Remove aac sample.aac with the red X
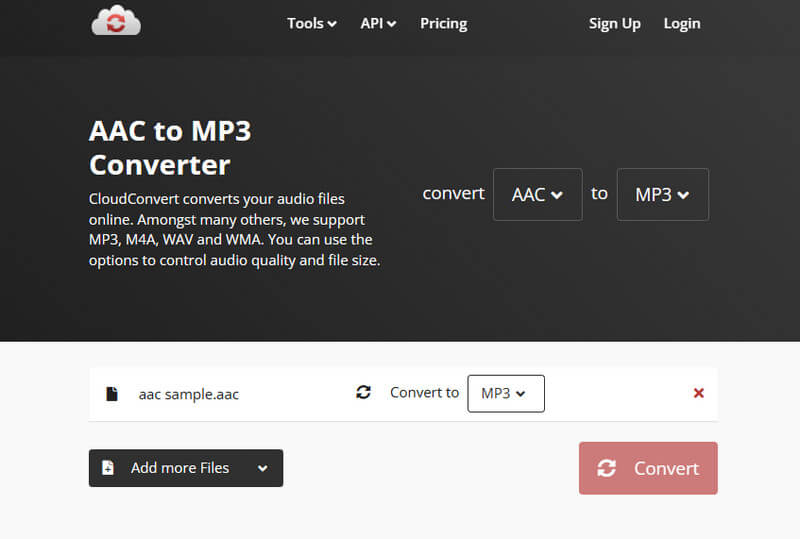The height and width of the screenshot is (539, 800). [x=698, y=393]
